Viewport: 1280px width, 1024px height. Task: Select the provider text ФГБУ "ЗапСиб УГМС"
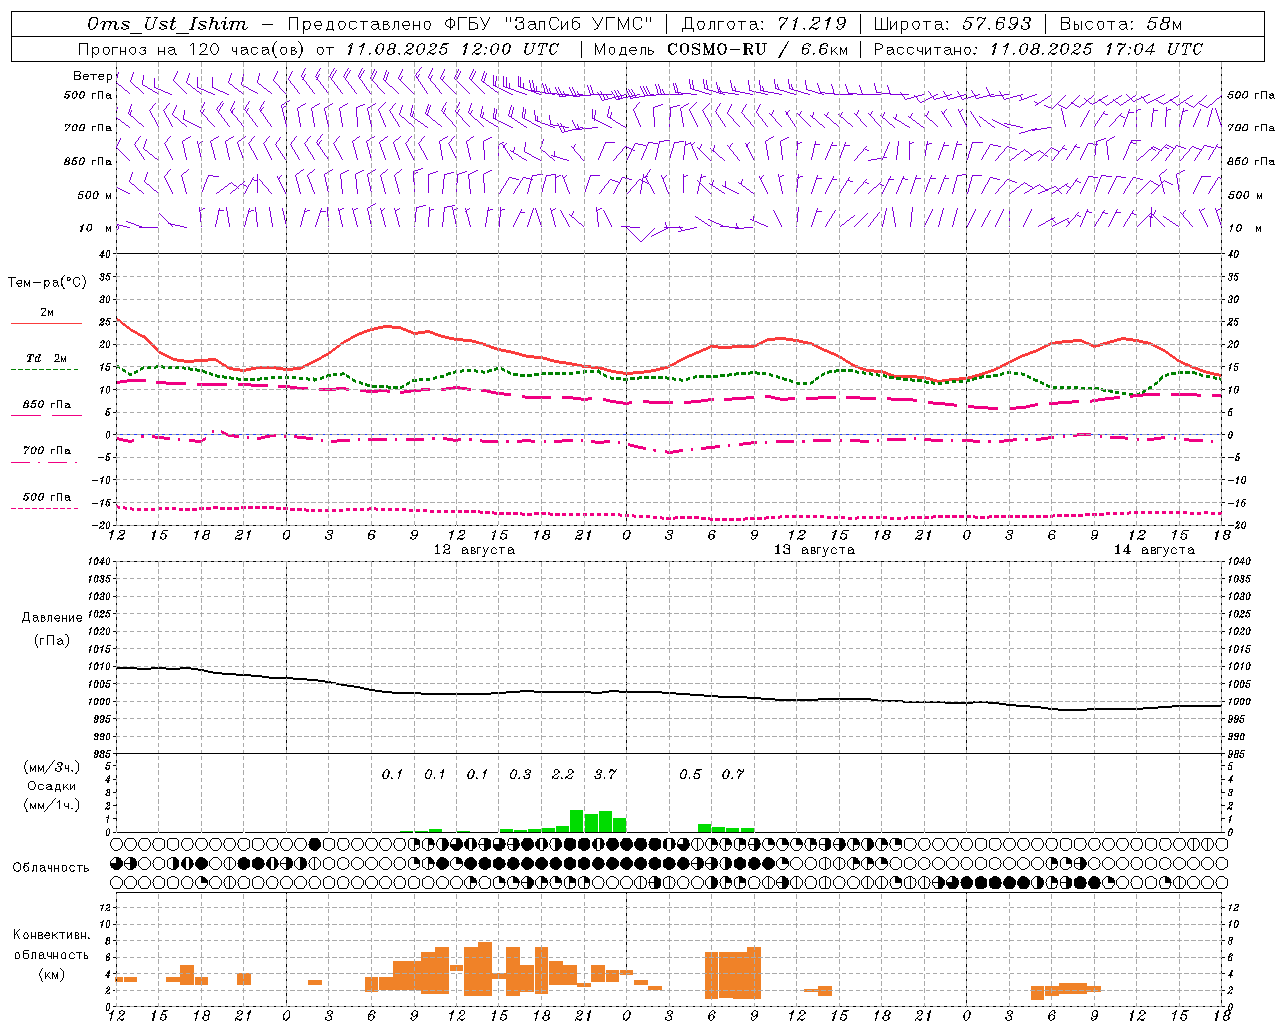tap(548, 24)
